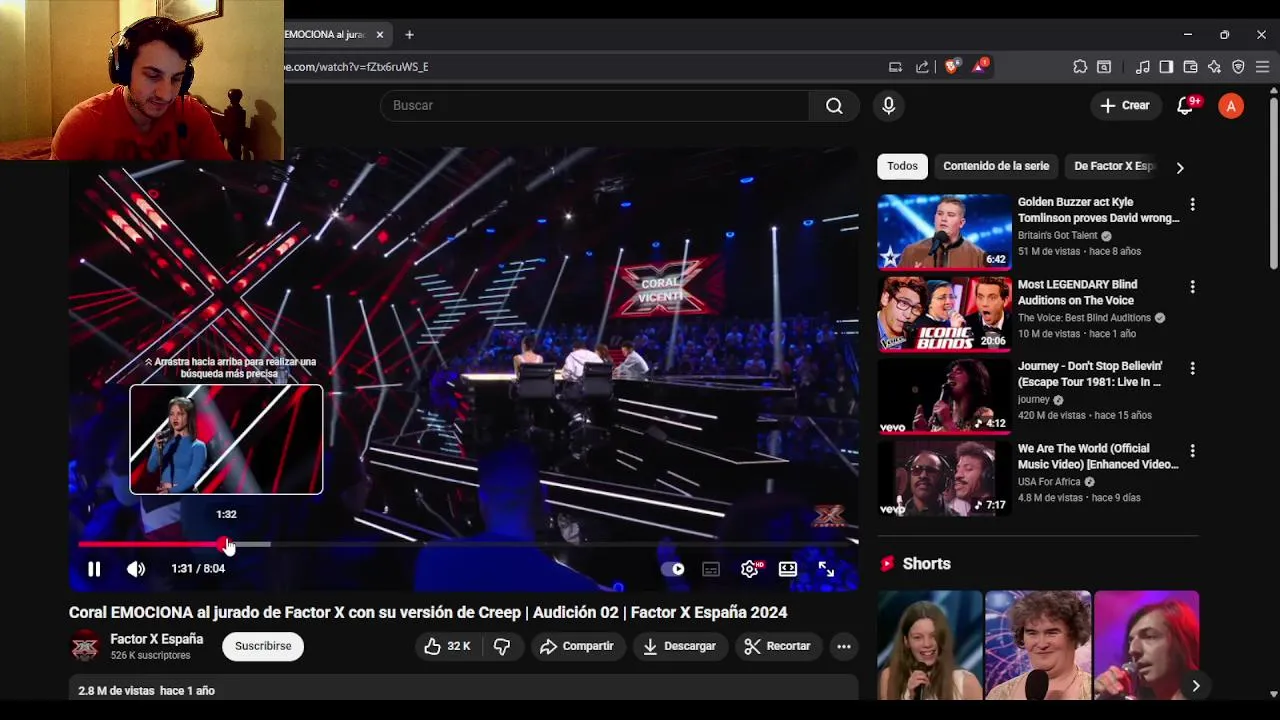Like the video with thumbs up
The image size is (1280, 720).
pos(447,646)
